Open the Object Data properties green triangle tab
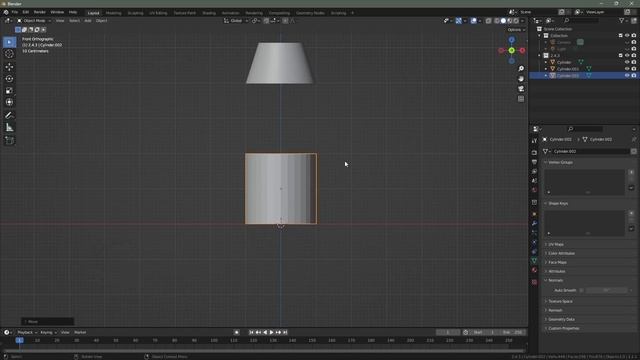 pos(534,260)
